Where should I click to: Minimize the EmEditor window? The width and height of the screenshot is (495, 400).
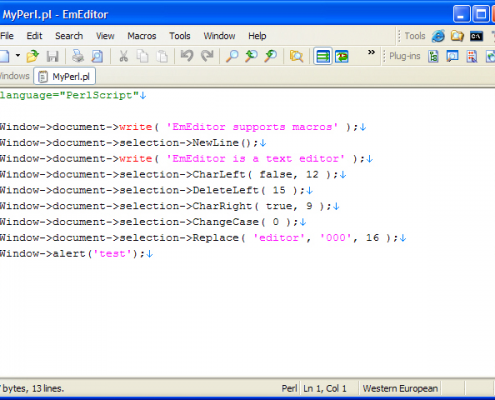[461, 14]
